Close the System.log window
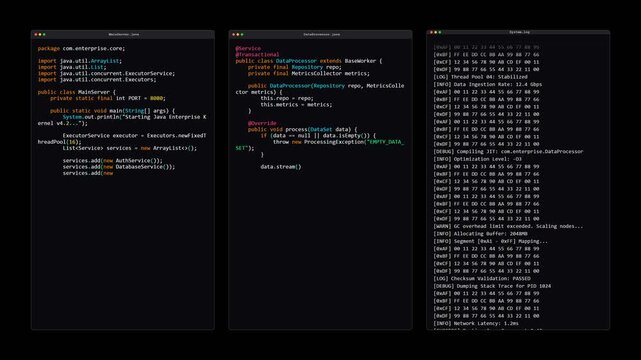The image size is (641, 360). 431,32
